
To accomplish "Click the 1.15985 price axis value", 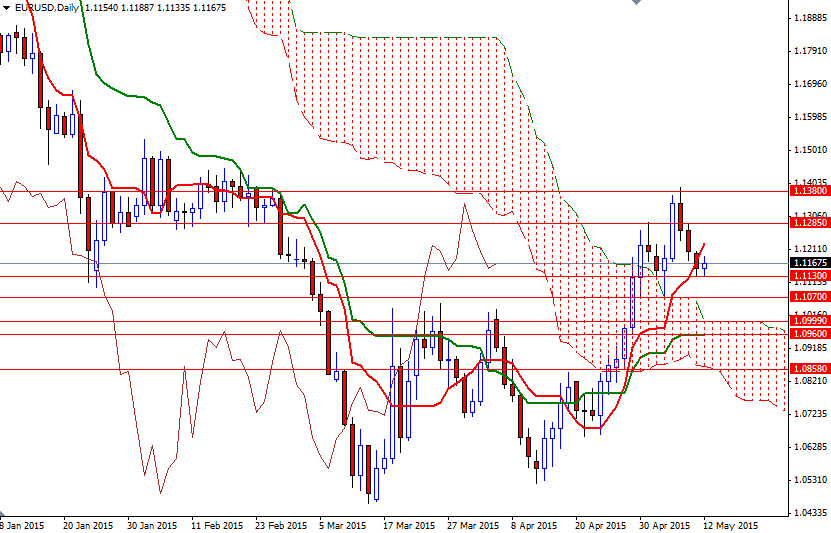I will pos(810,117).
